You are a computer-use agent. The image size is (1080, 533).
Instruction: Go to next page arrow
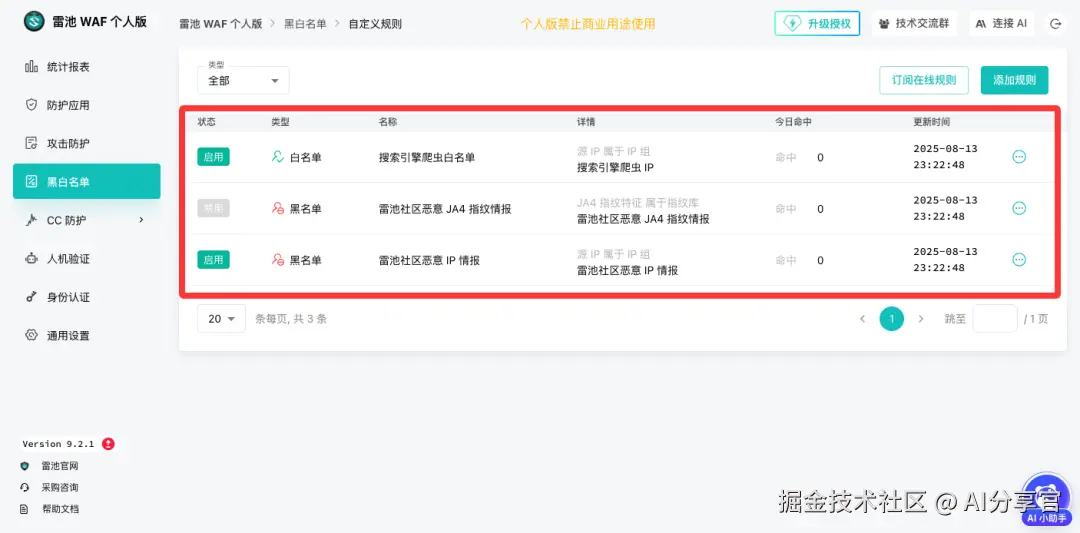click(921, 319)
